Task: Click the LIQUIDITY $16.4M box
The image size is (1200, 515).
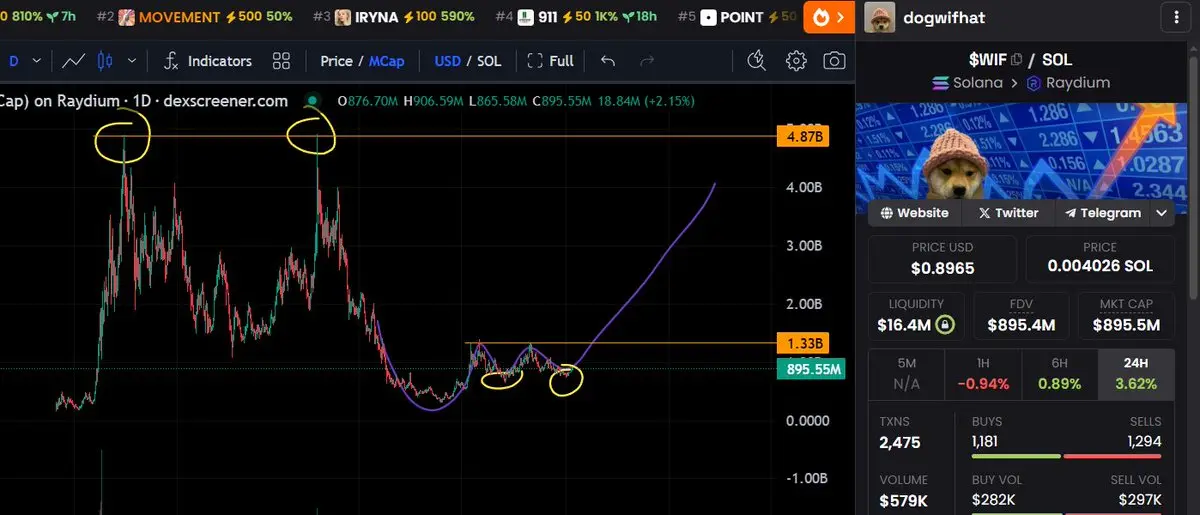Action: point(916,316)
